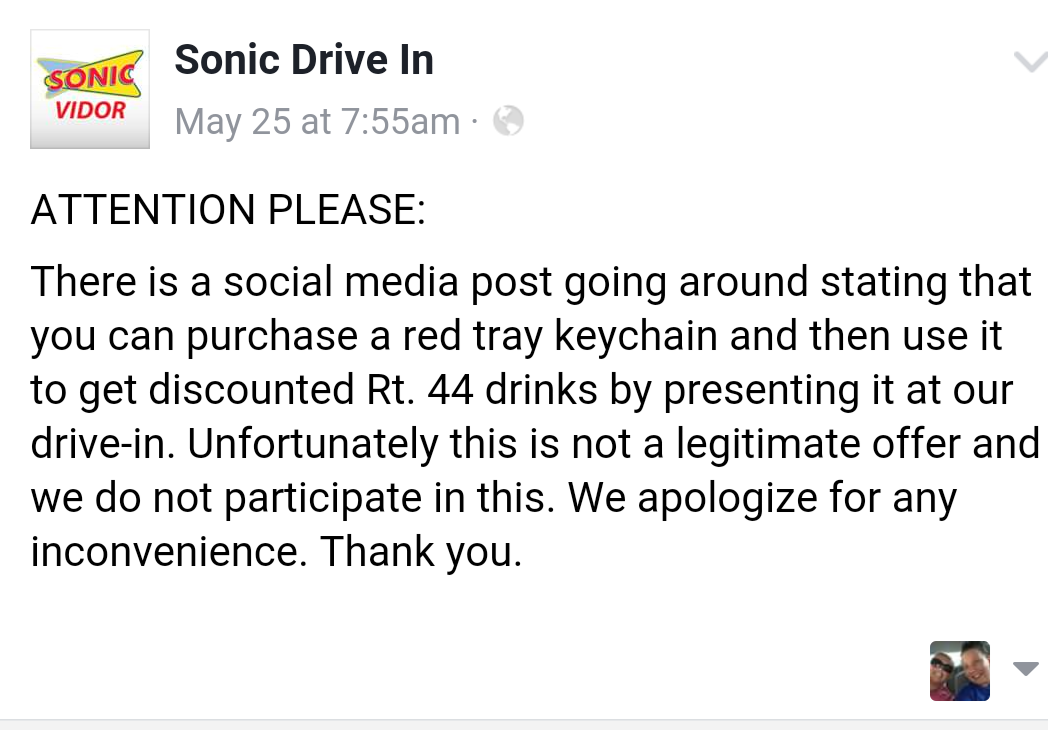The height and width of the screenshot is (730, 1048).
Task: Click the sentence 'We apologize for any'
Action: coord(763,498)
